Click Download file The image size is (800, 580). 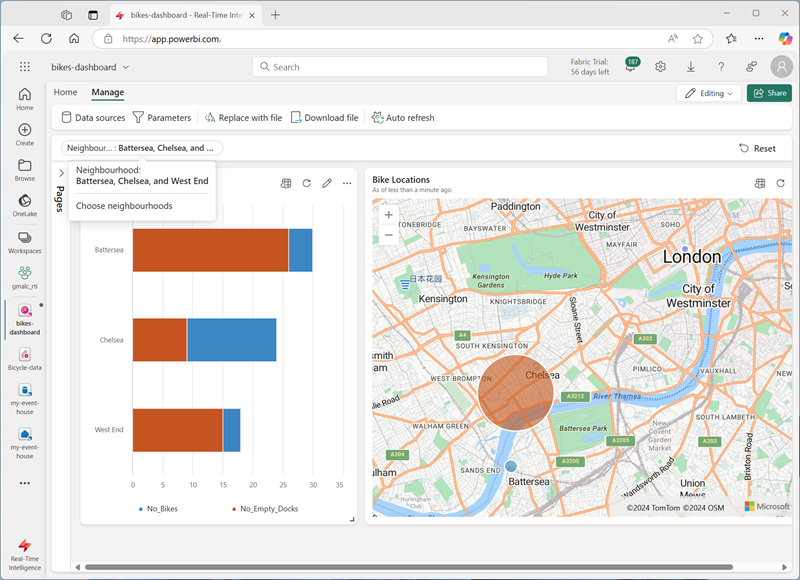(x=324, y=118)
